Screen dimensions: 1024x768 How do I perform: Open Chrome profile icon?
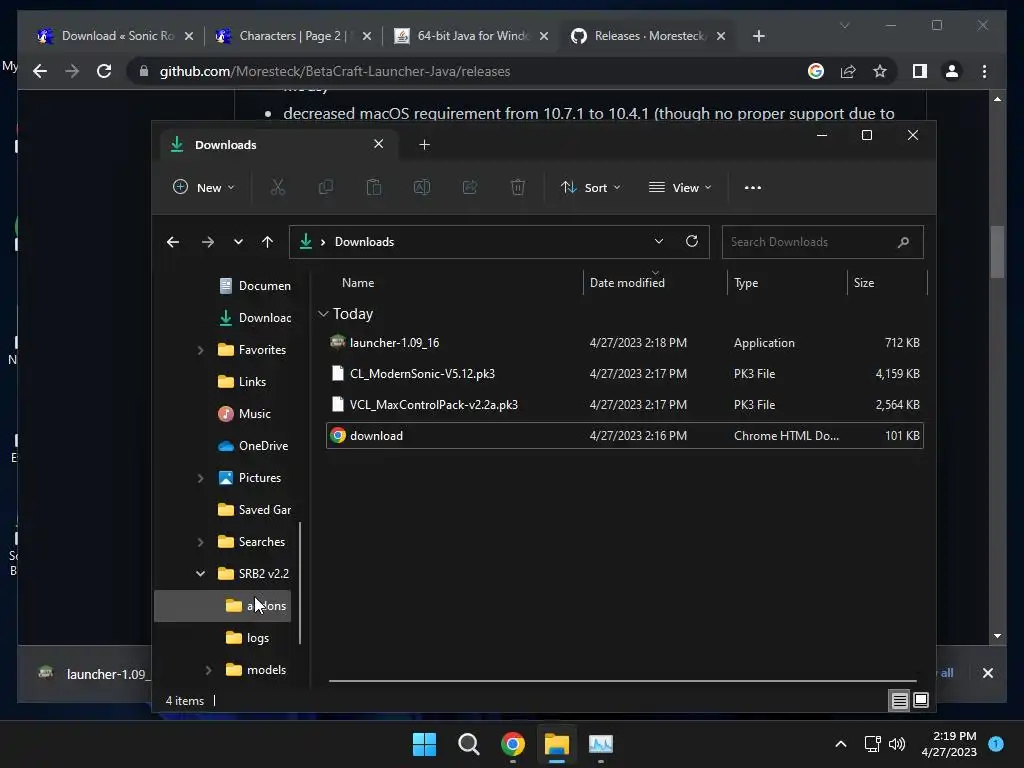point(952,71)
